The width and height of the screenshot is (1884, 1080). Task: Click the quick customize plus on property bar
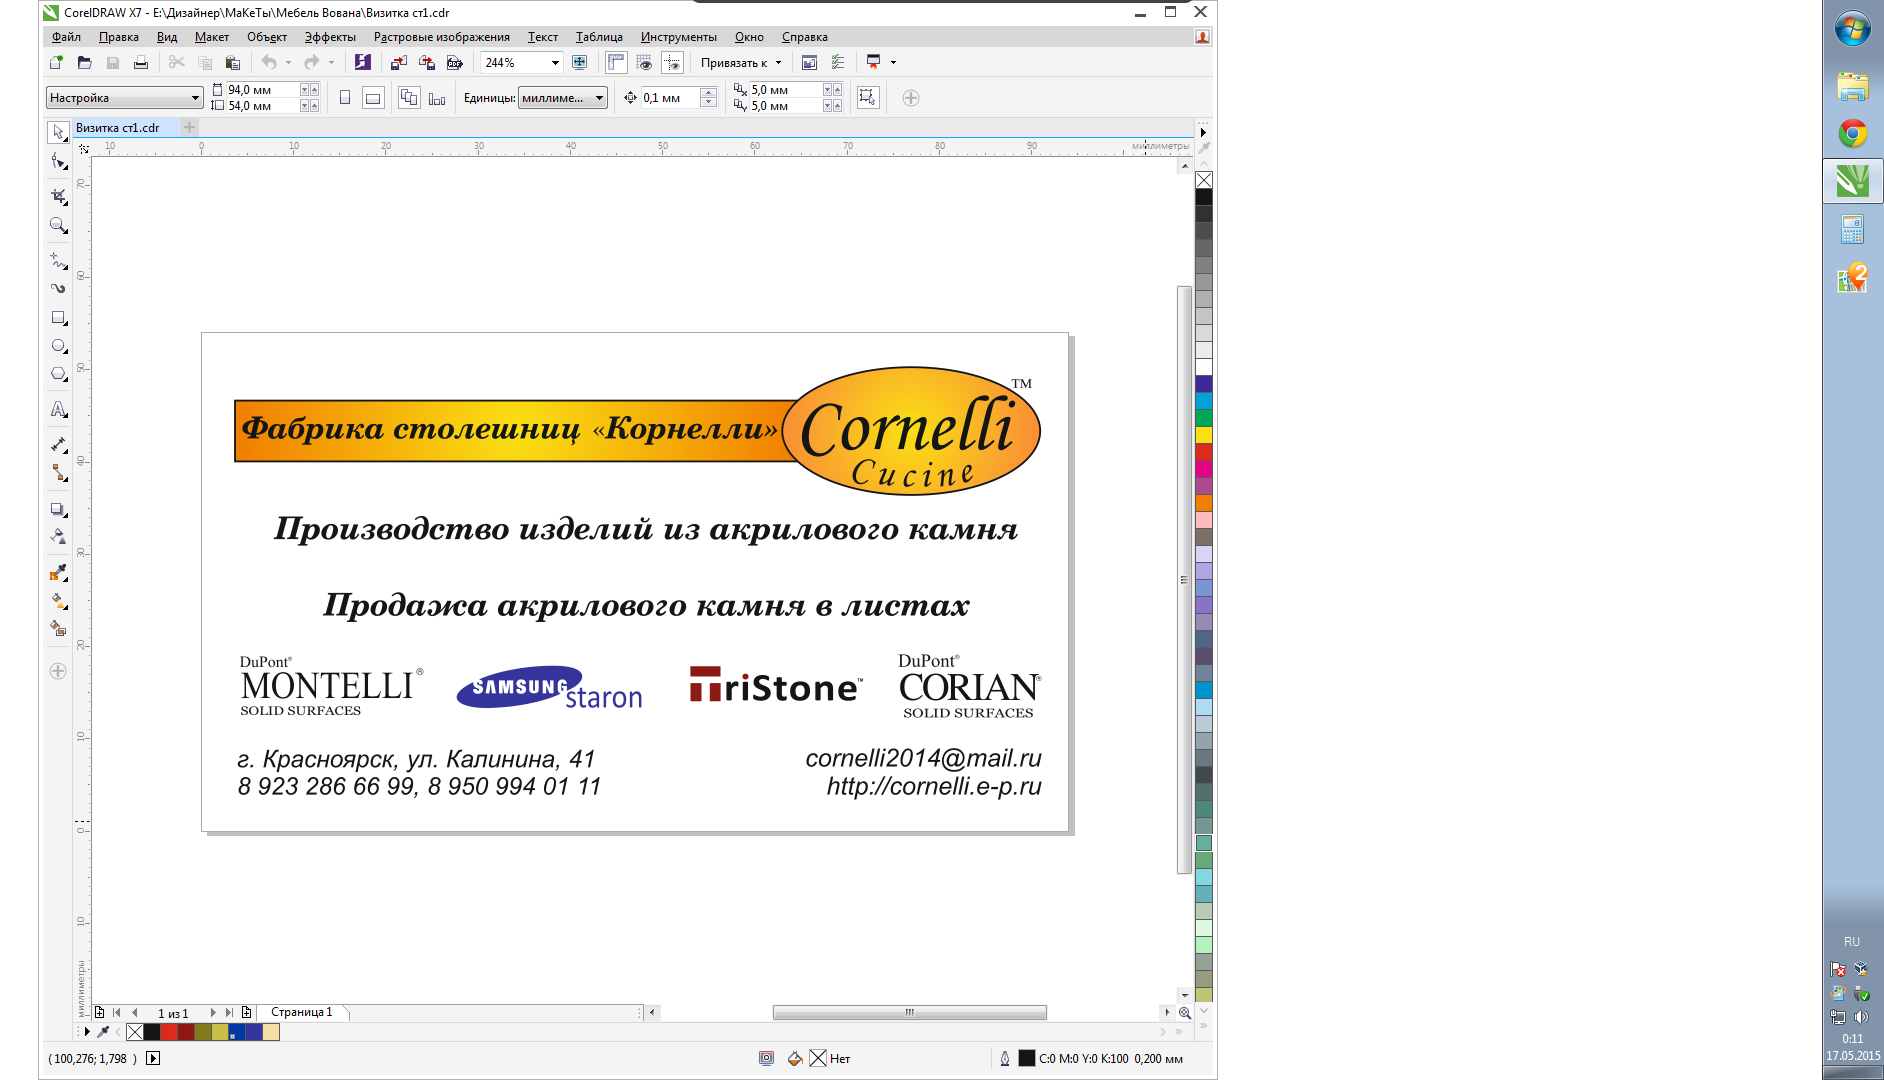(911, 98)
